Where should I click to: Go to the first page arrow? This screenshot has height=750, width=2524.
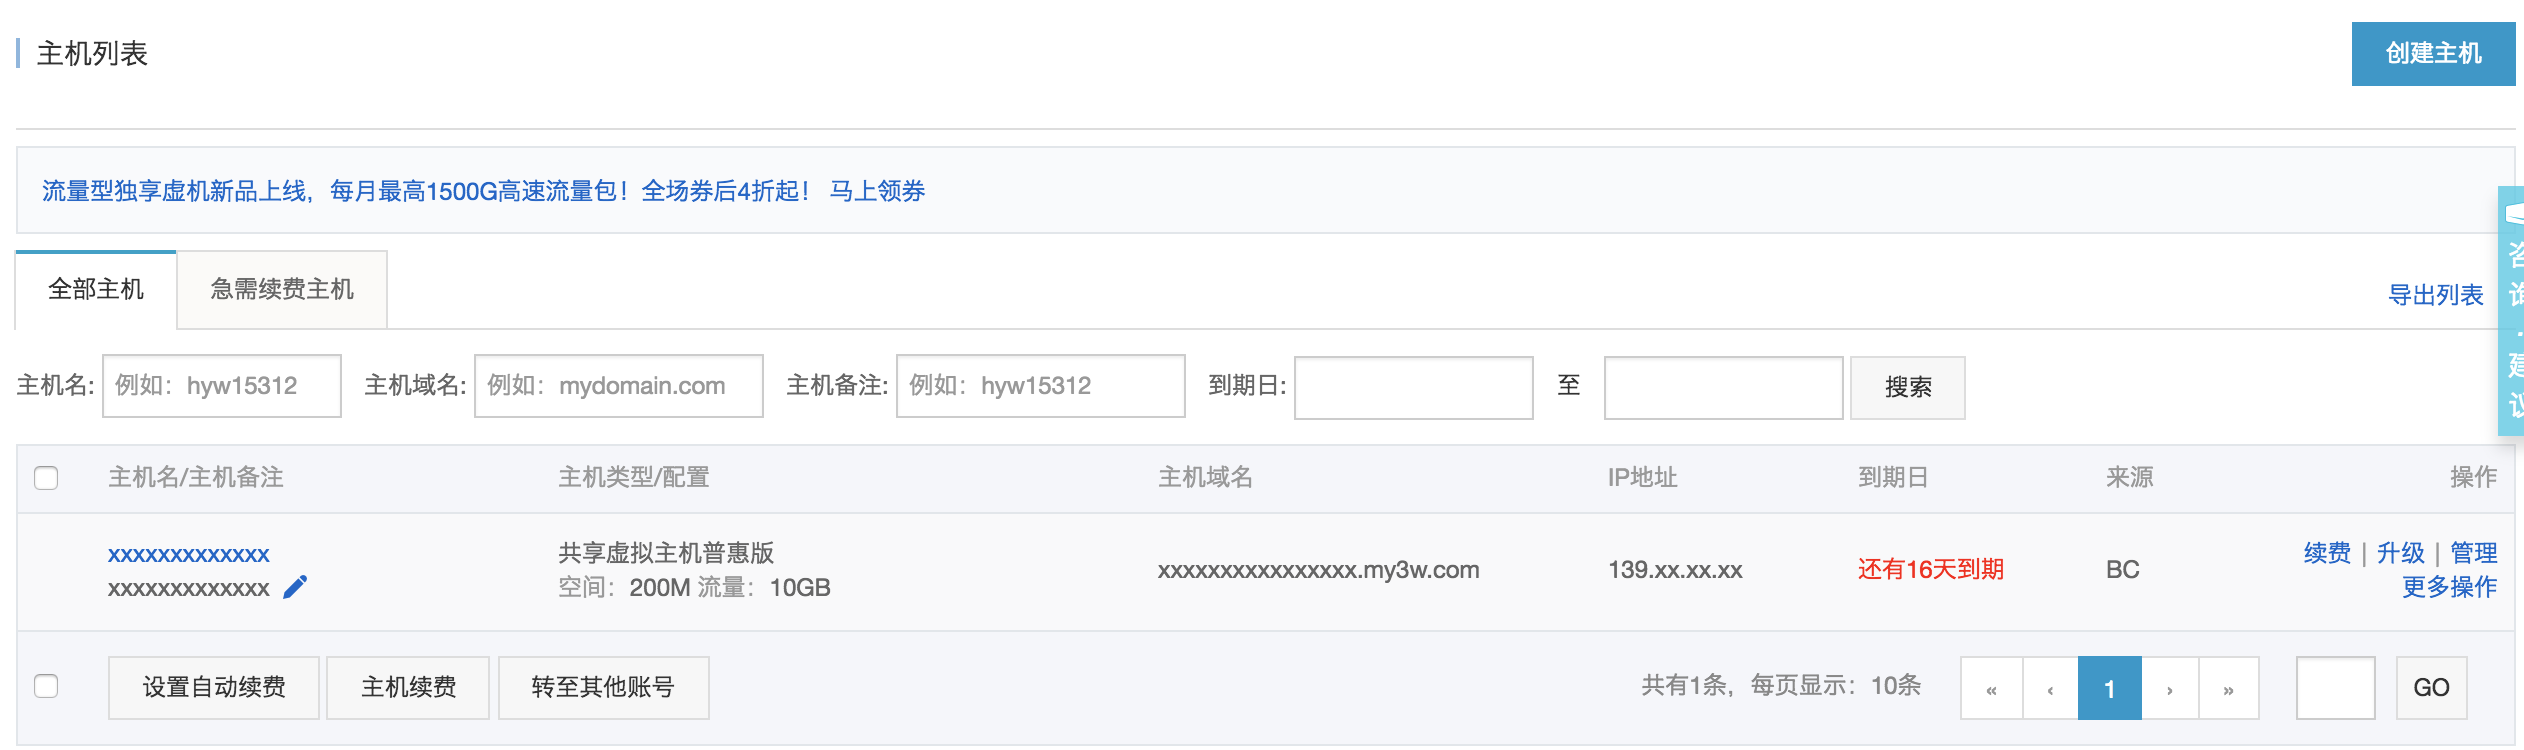tap(1991, 688)
